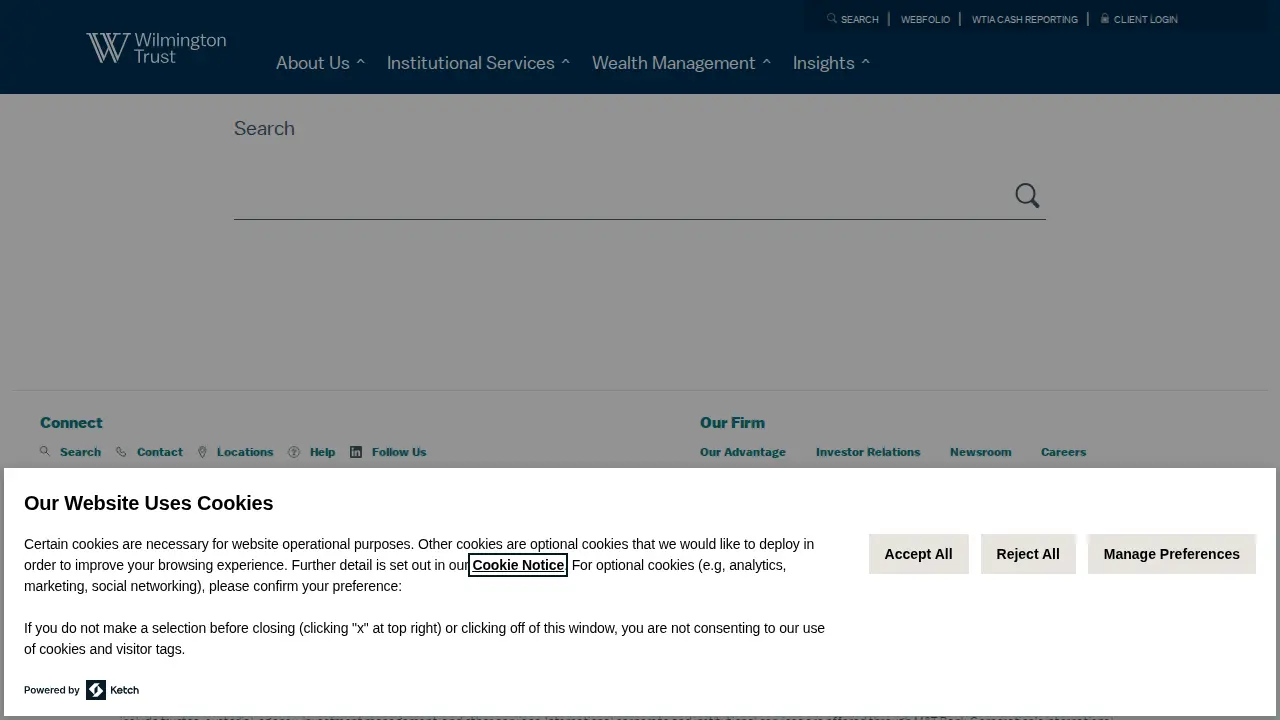
Task: Click the footer Search magnifier icon
Action: tap(45, 452)
